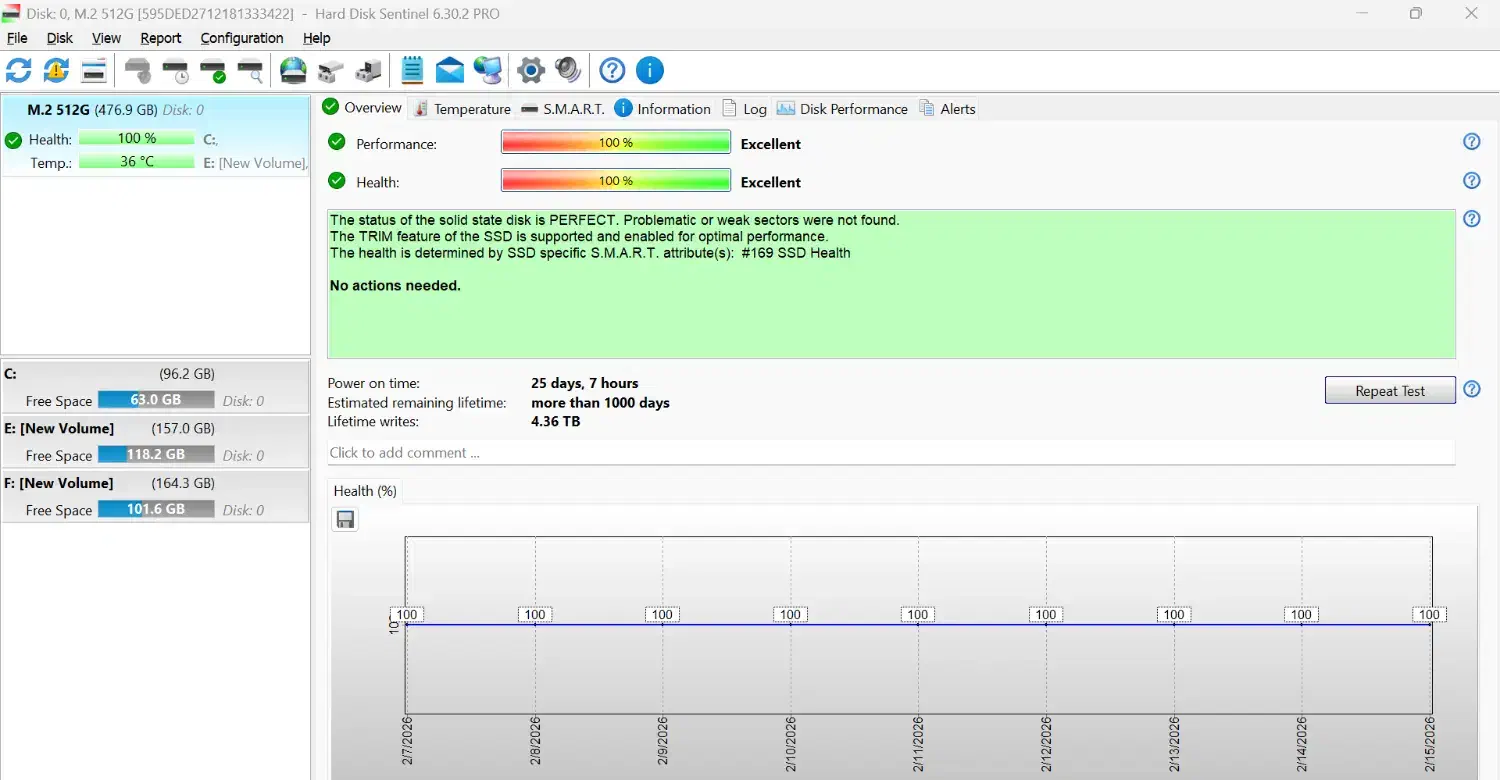Open the Configuration menu

click(242, 38)
